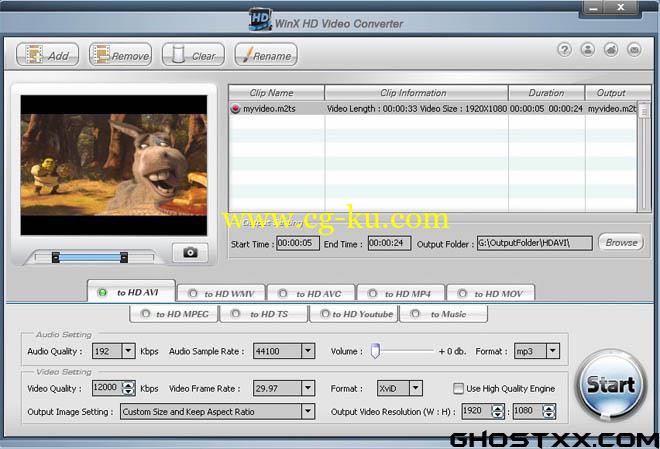The width and height of the screenshot is (660, 449).
Task: Open the audio Format mp3 dropdown
Action: coord(553,351)
